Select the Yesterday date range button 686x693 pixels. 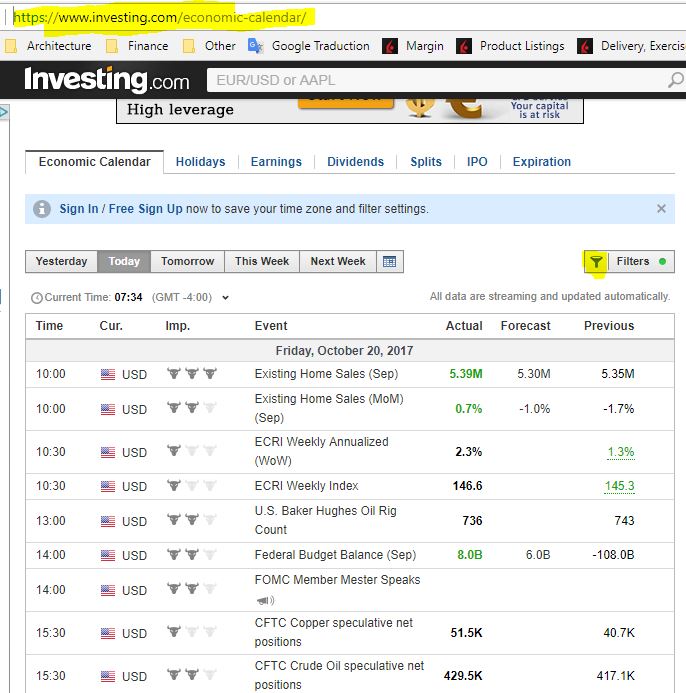pyautogui.click(x=61, y=262)
